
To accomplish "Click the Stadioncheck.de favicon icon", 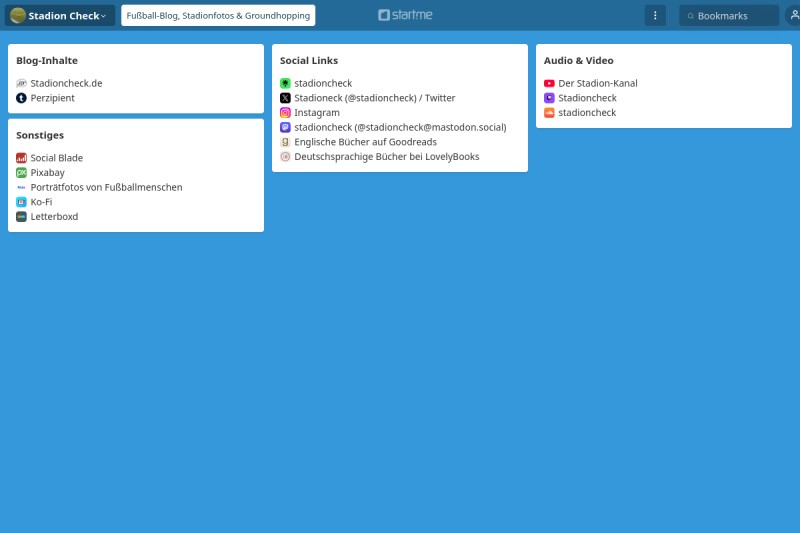I will pyautogui.click(x=21, y=83).
